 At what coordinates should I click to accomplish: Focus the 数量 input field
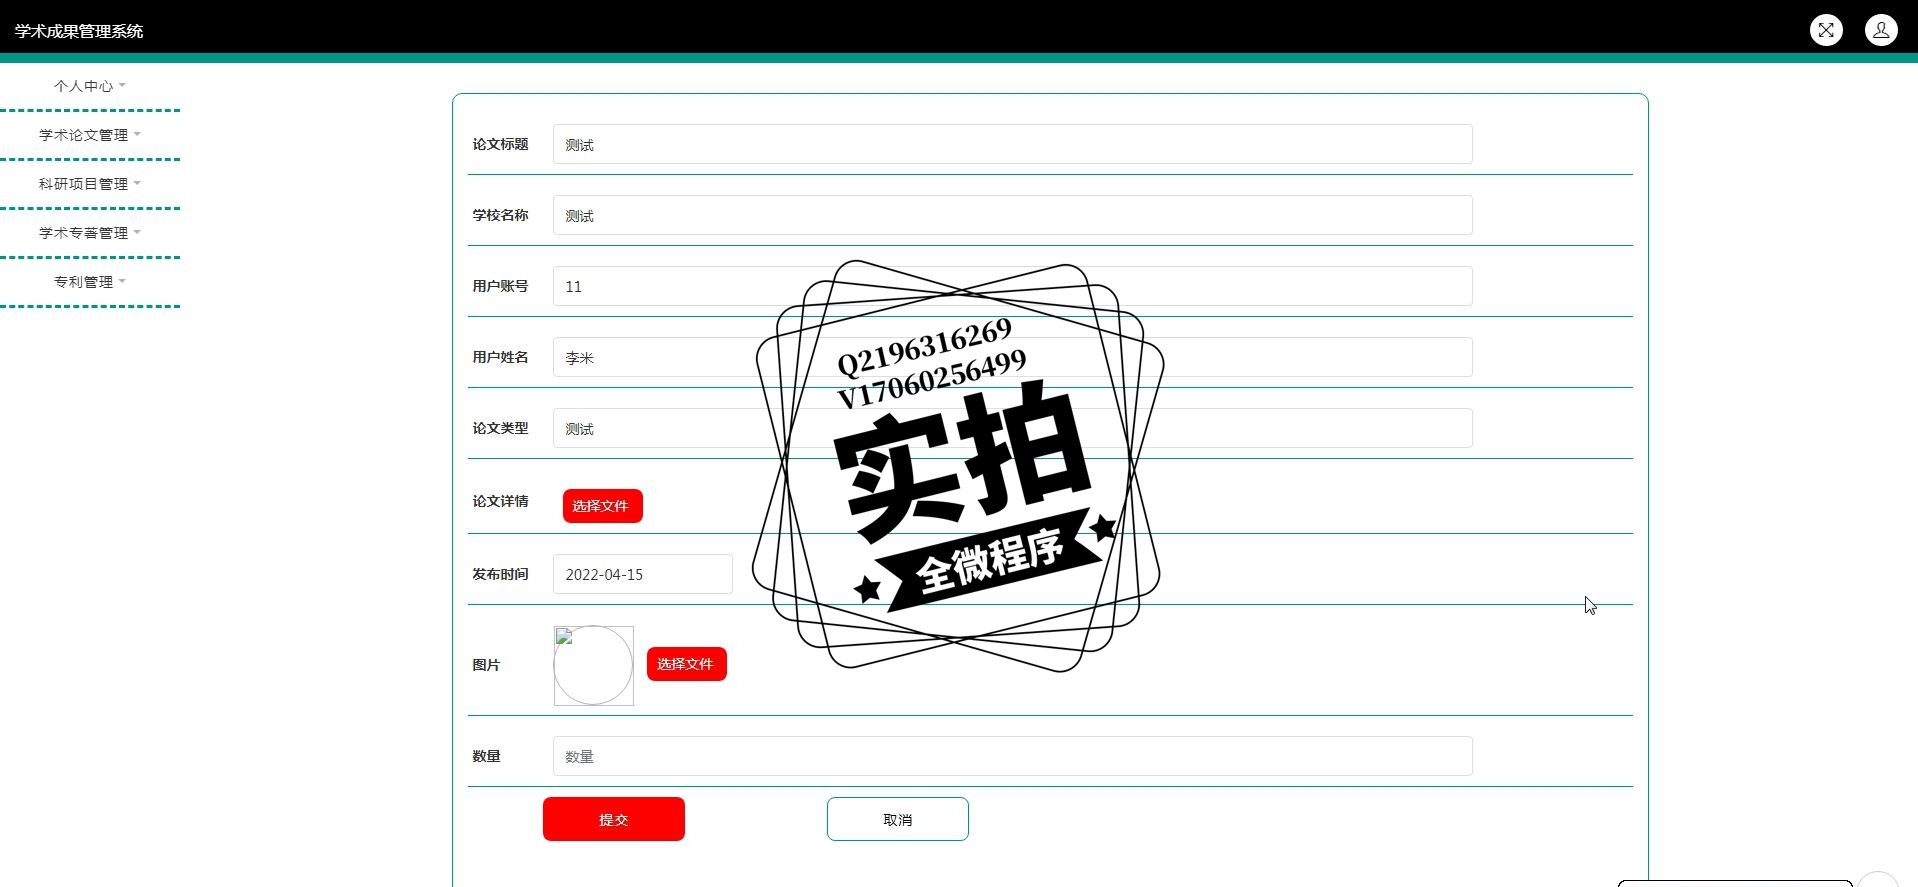[x=1012, y=756]
